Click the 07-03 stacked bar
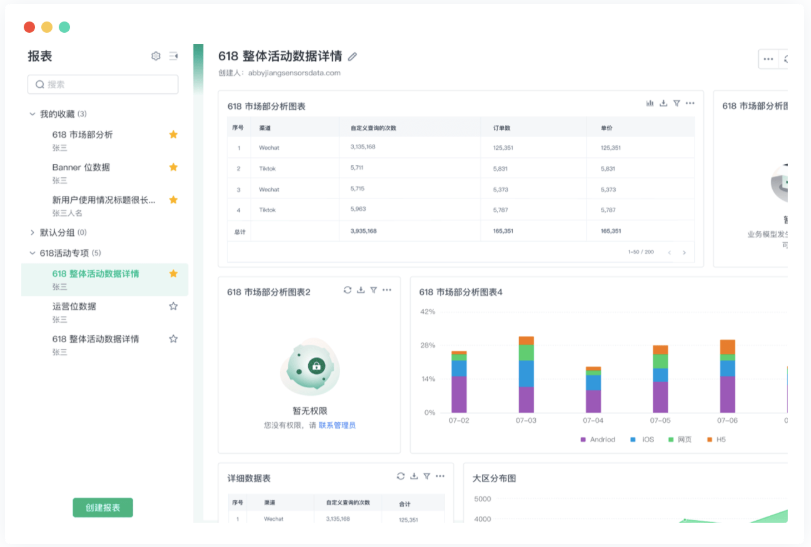Image resolution: width=811 pixels, height=547 pixels. (x=526, y=374)
